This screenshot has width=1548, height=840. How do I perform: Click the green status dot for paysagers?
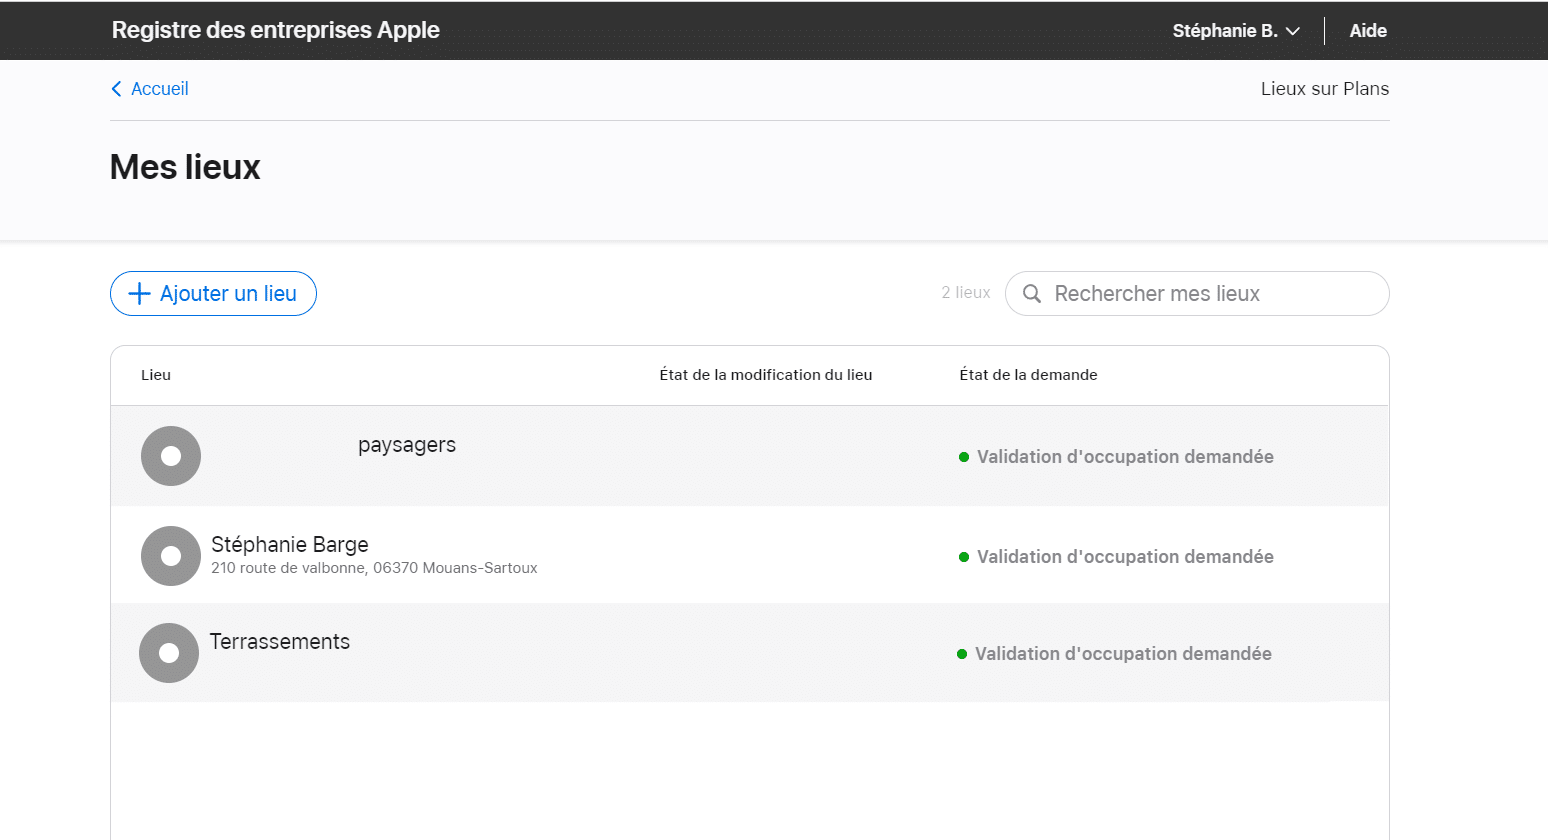[x=965, y=456]
